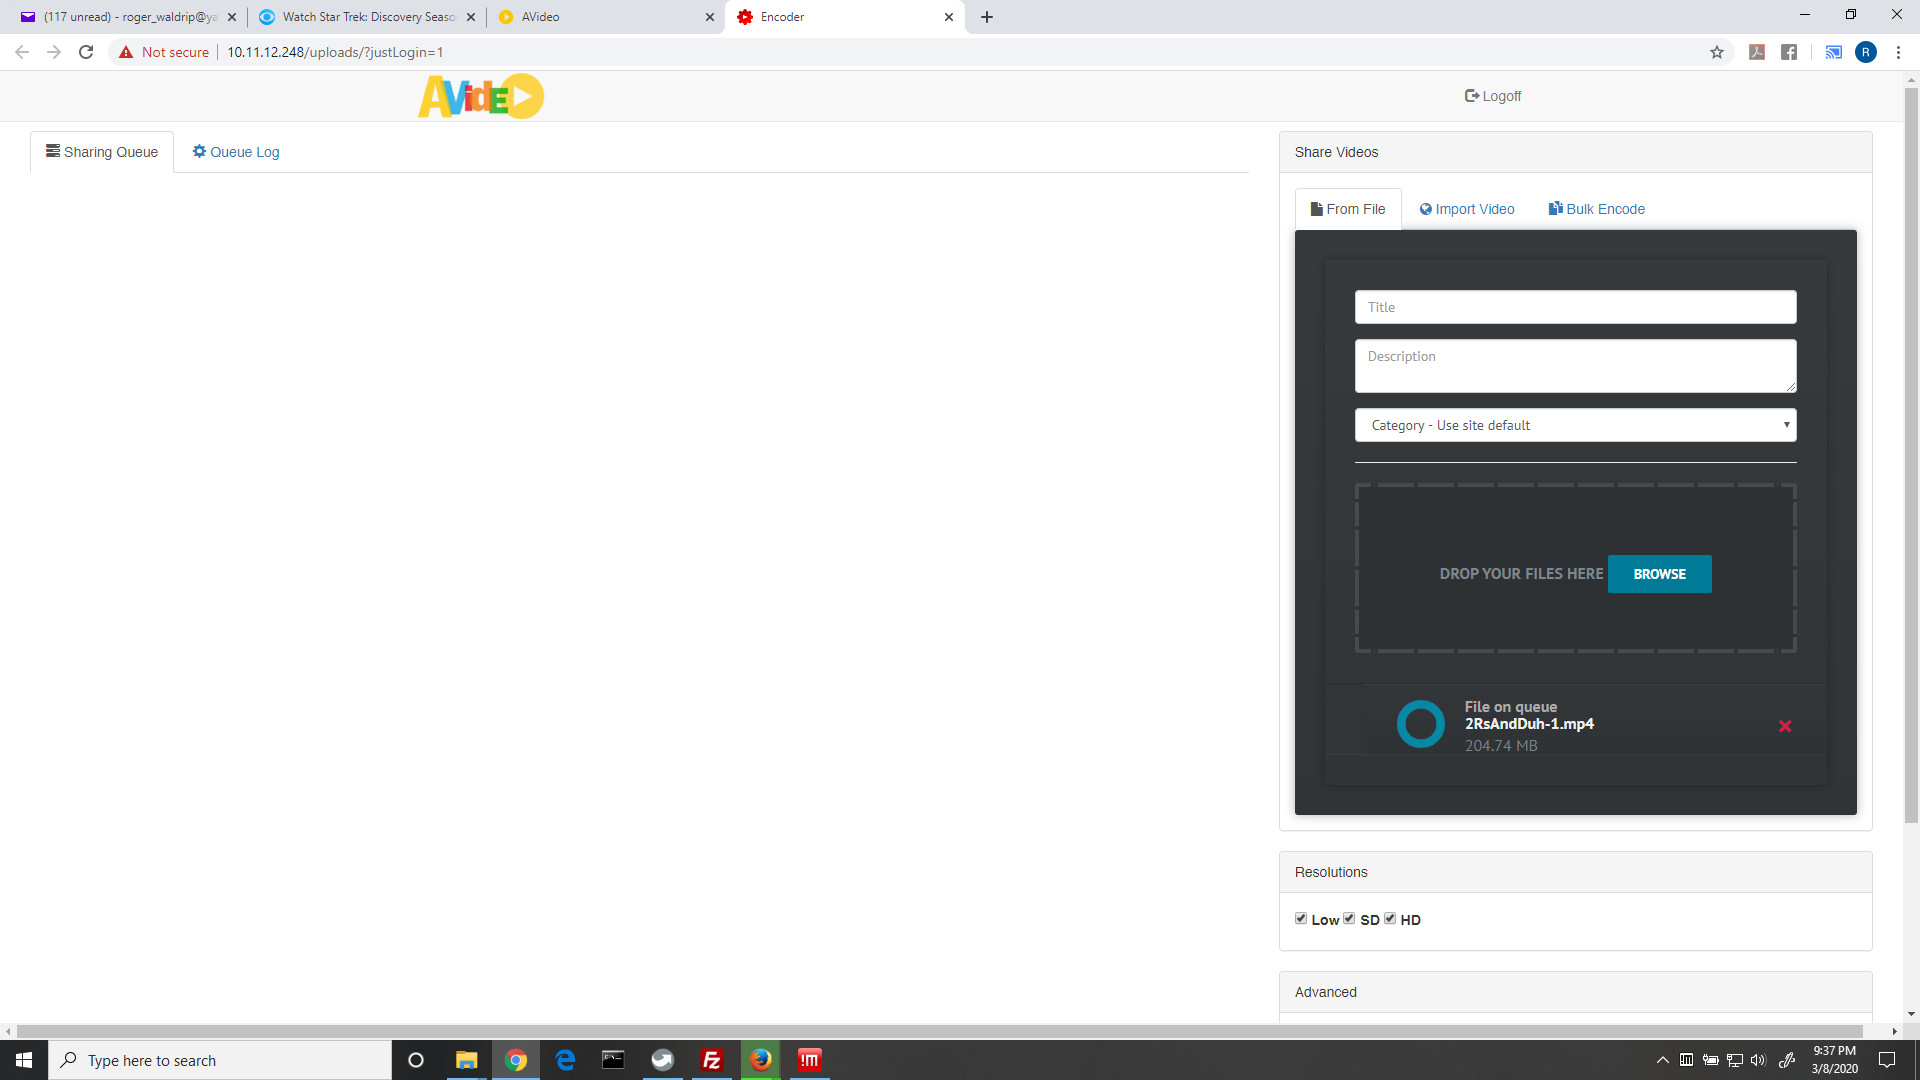Remove queued file with red X
Viewport: 1920px width, 1080px height.
pyautogui.click(x=1785, y=726)
